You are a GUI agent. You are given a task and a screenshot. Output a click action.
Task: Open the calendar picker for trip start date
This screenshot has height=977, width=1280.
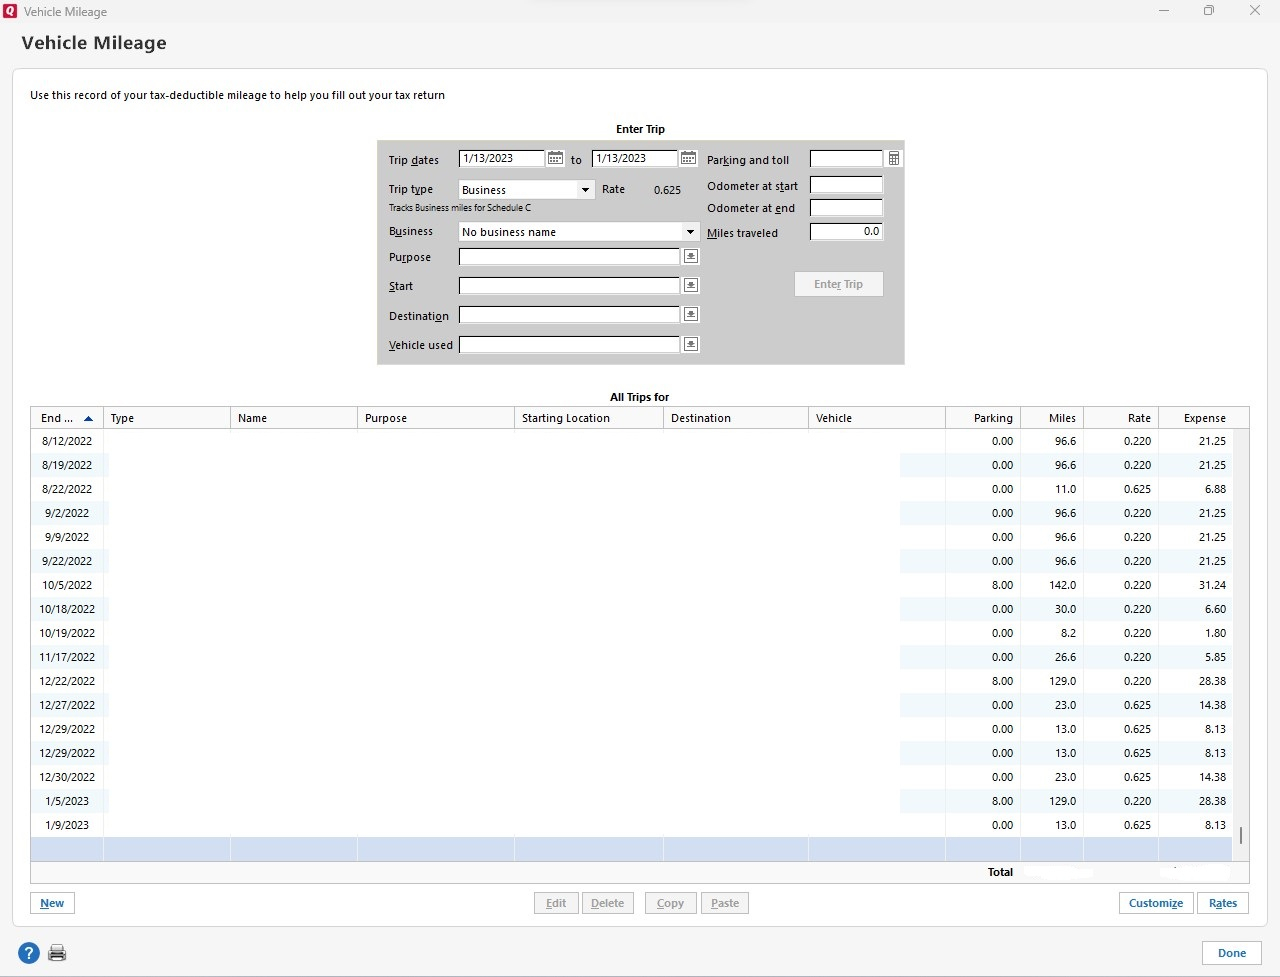click(x=555, y=157)
